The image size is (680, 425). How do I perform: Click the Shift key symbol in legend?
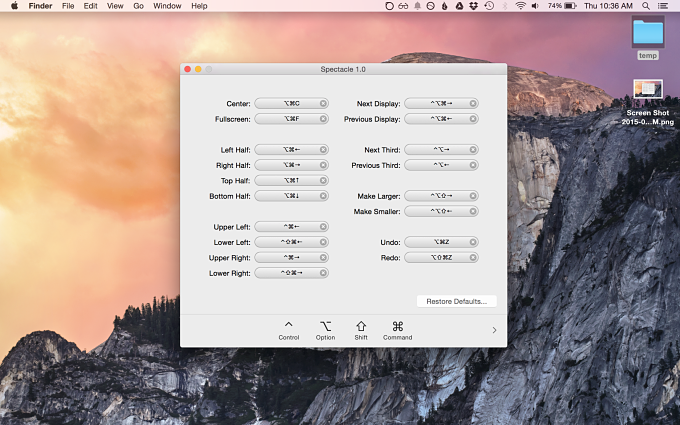(361, 326)
